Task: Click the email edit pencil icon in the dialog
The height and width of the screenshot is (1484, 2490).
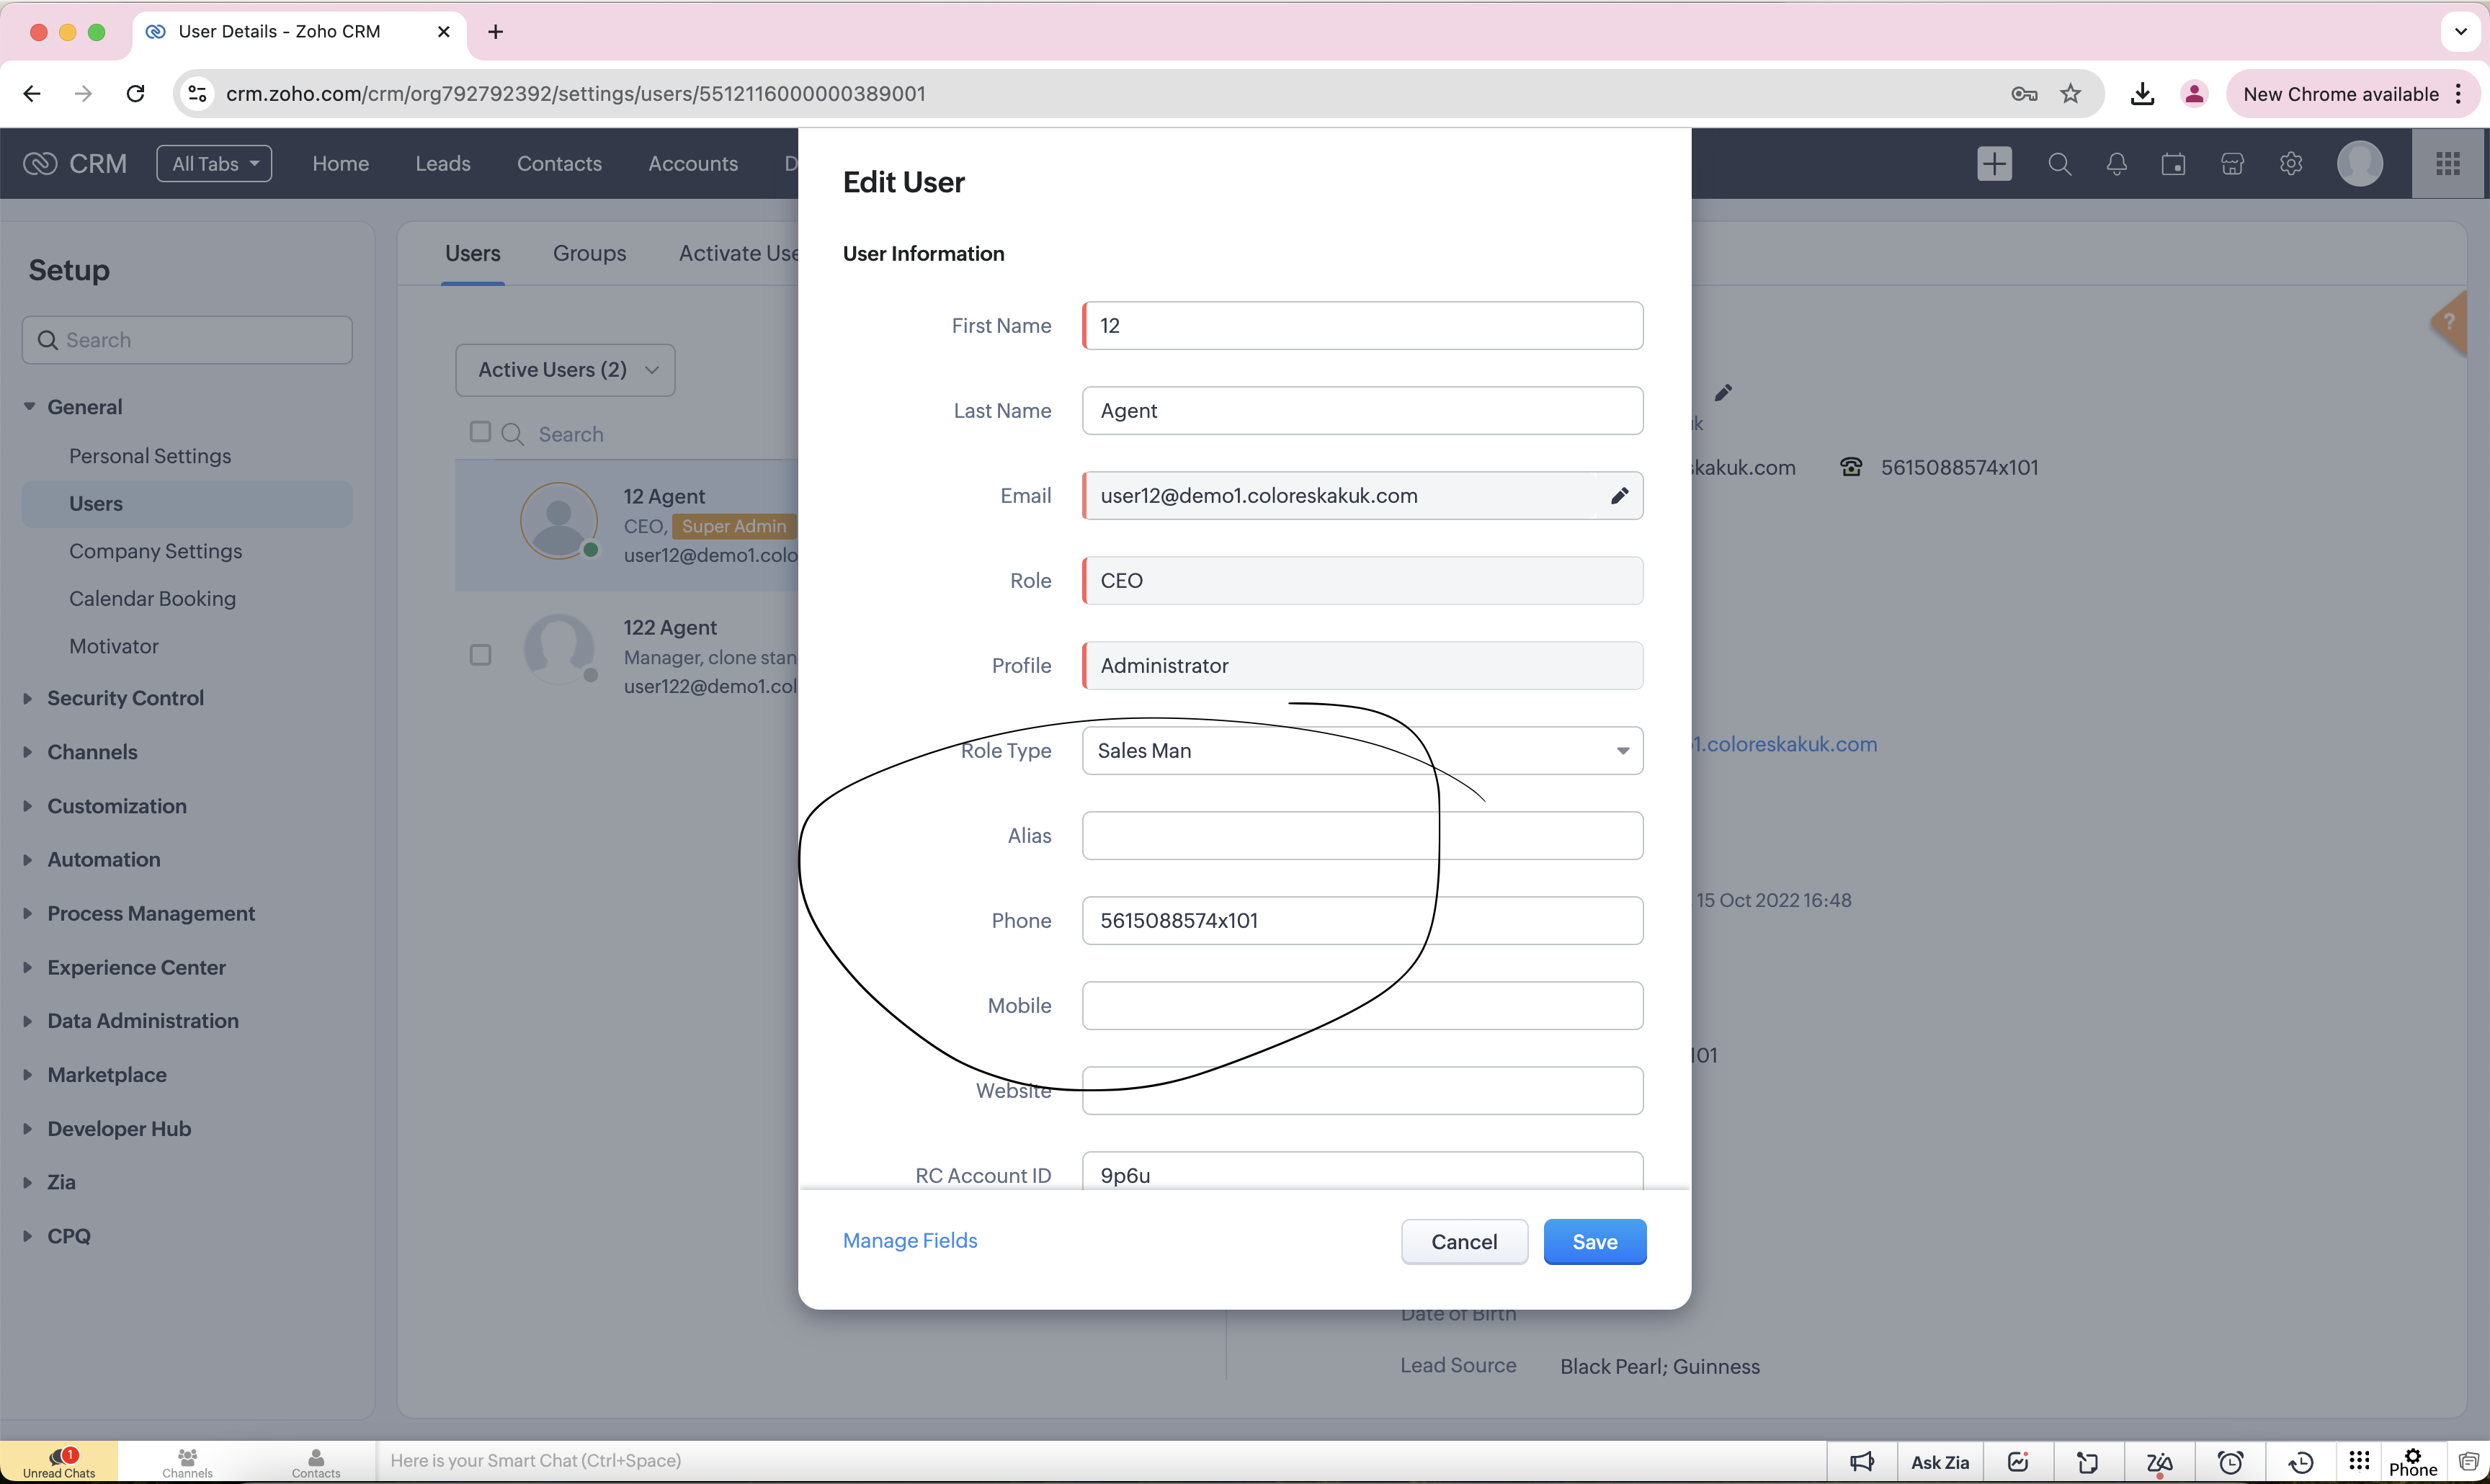Action: [1619, 495]
